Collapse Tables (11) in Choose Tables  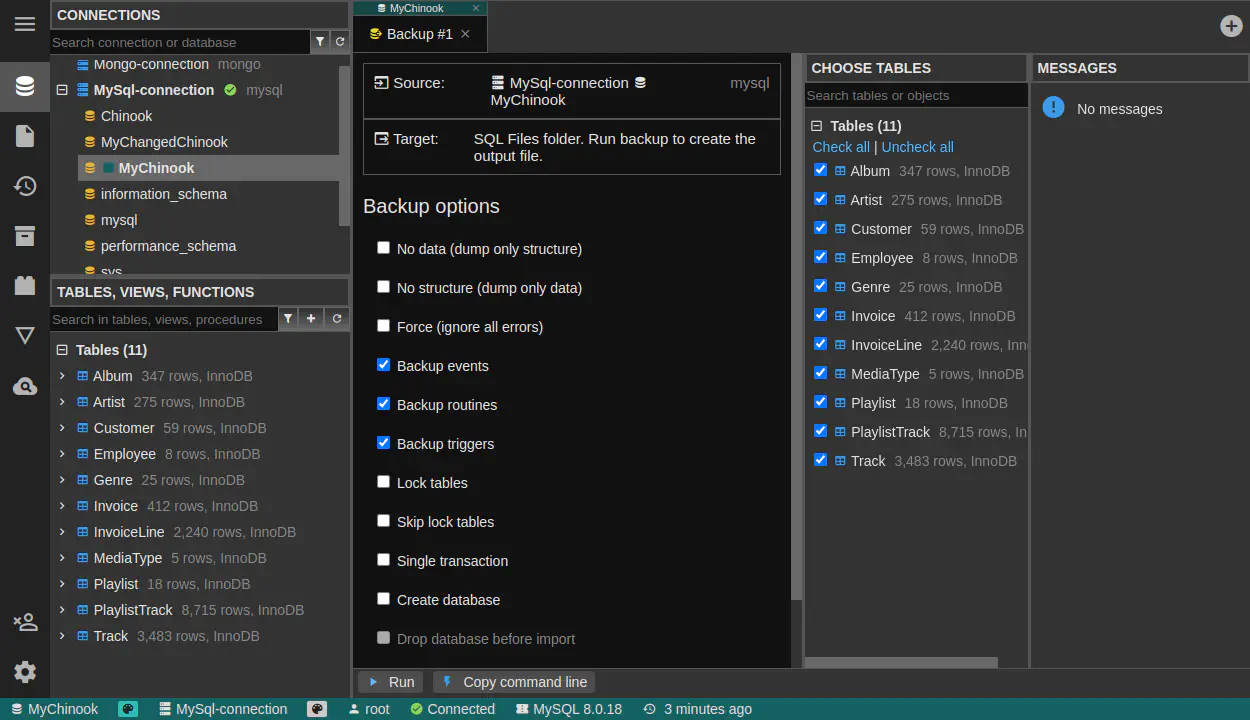coord(817,126)
